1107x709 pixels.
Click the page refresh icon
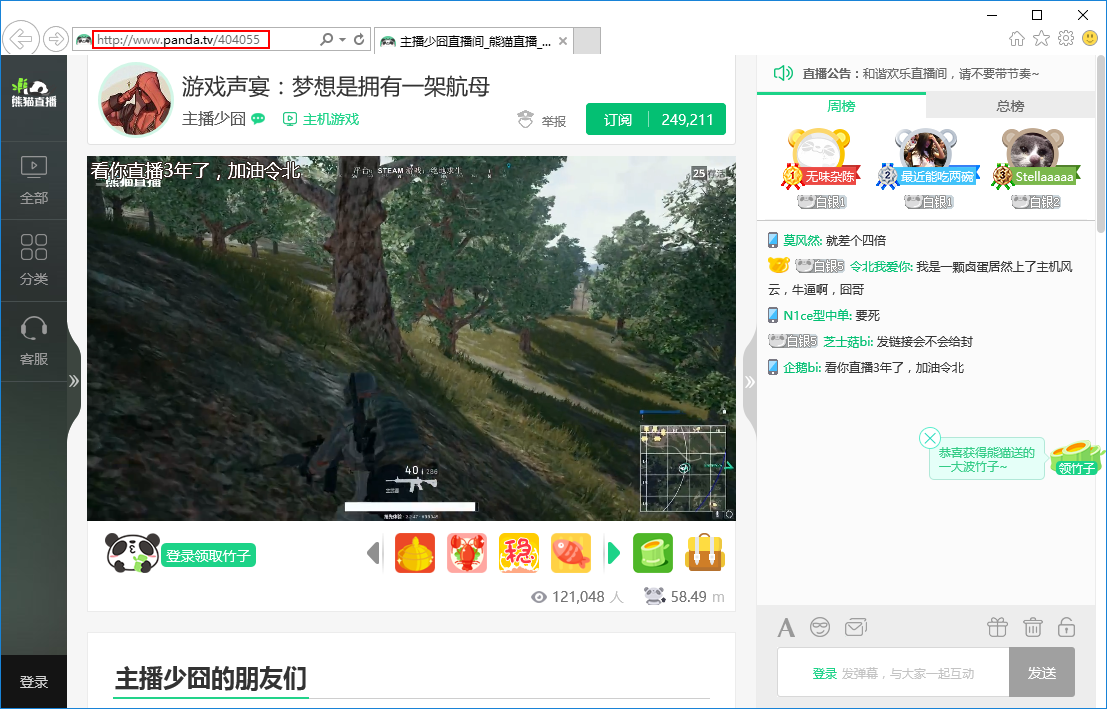pos(359,40)
